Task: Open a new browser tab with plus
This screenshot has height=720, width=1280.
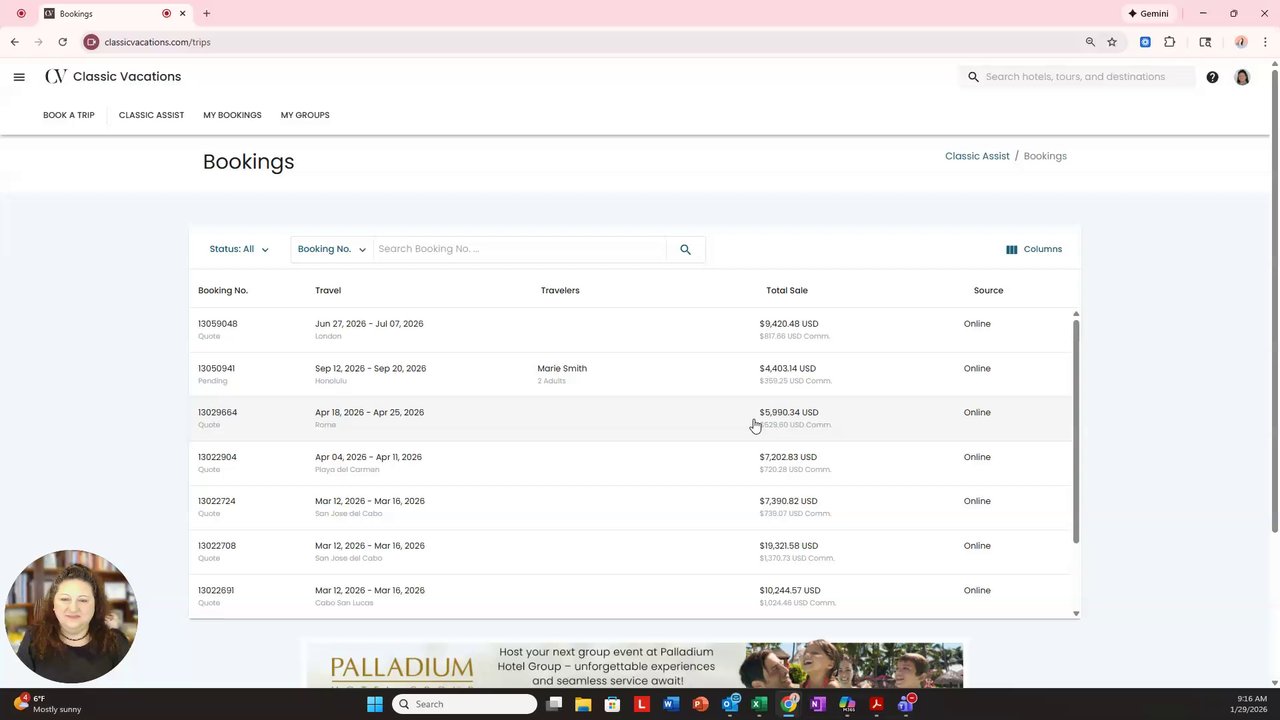Action: point(206,13)
